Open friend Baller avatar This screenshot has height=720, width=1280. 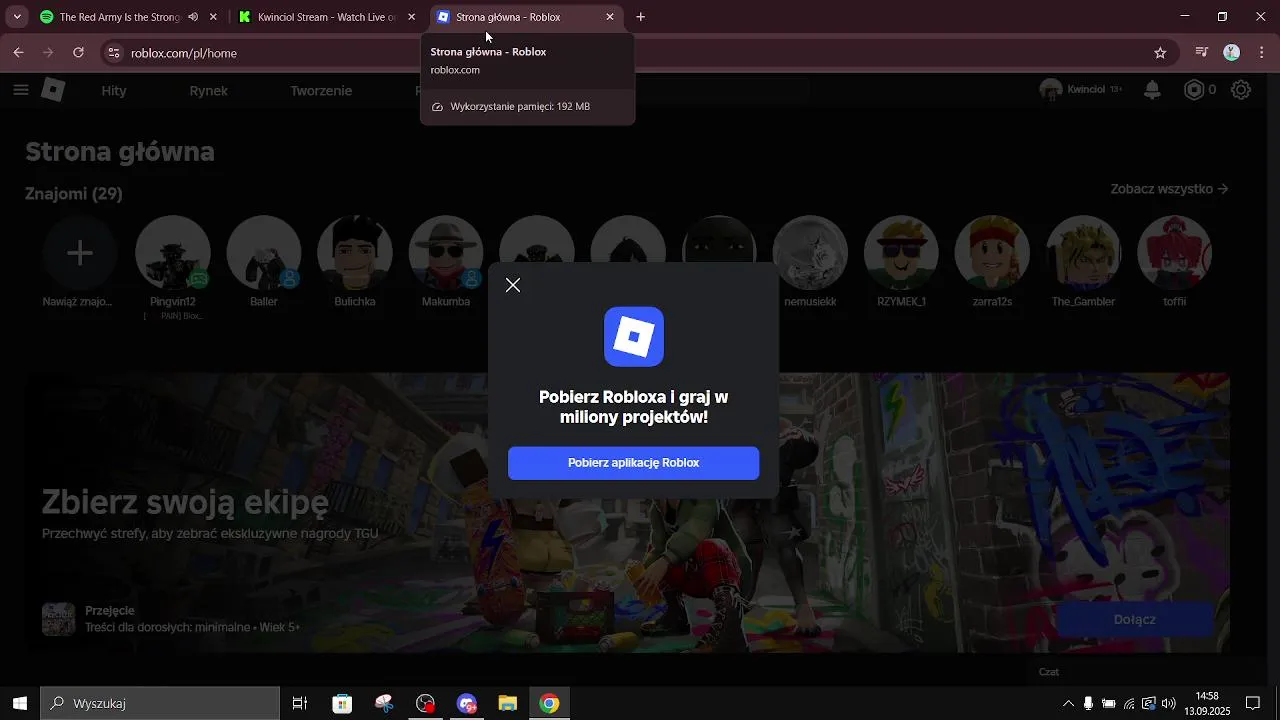pos(264,253)
